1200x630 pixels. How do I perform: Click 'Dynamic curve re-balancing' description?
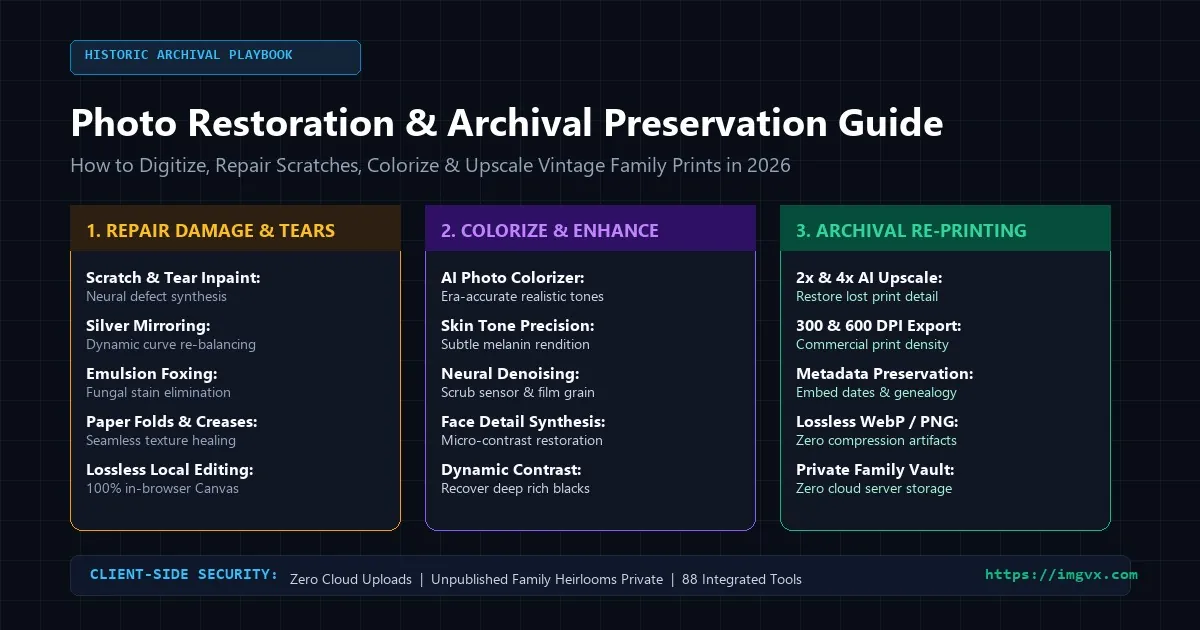[171, 345]
